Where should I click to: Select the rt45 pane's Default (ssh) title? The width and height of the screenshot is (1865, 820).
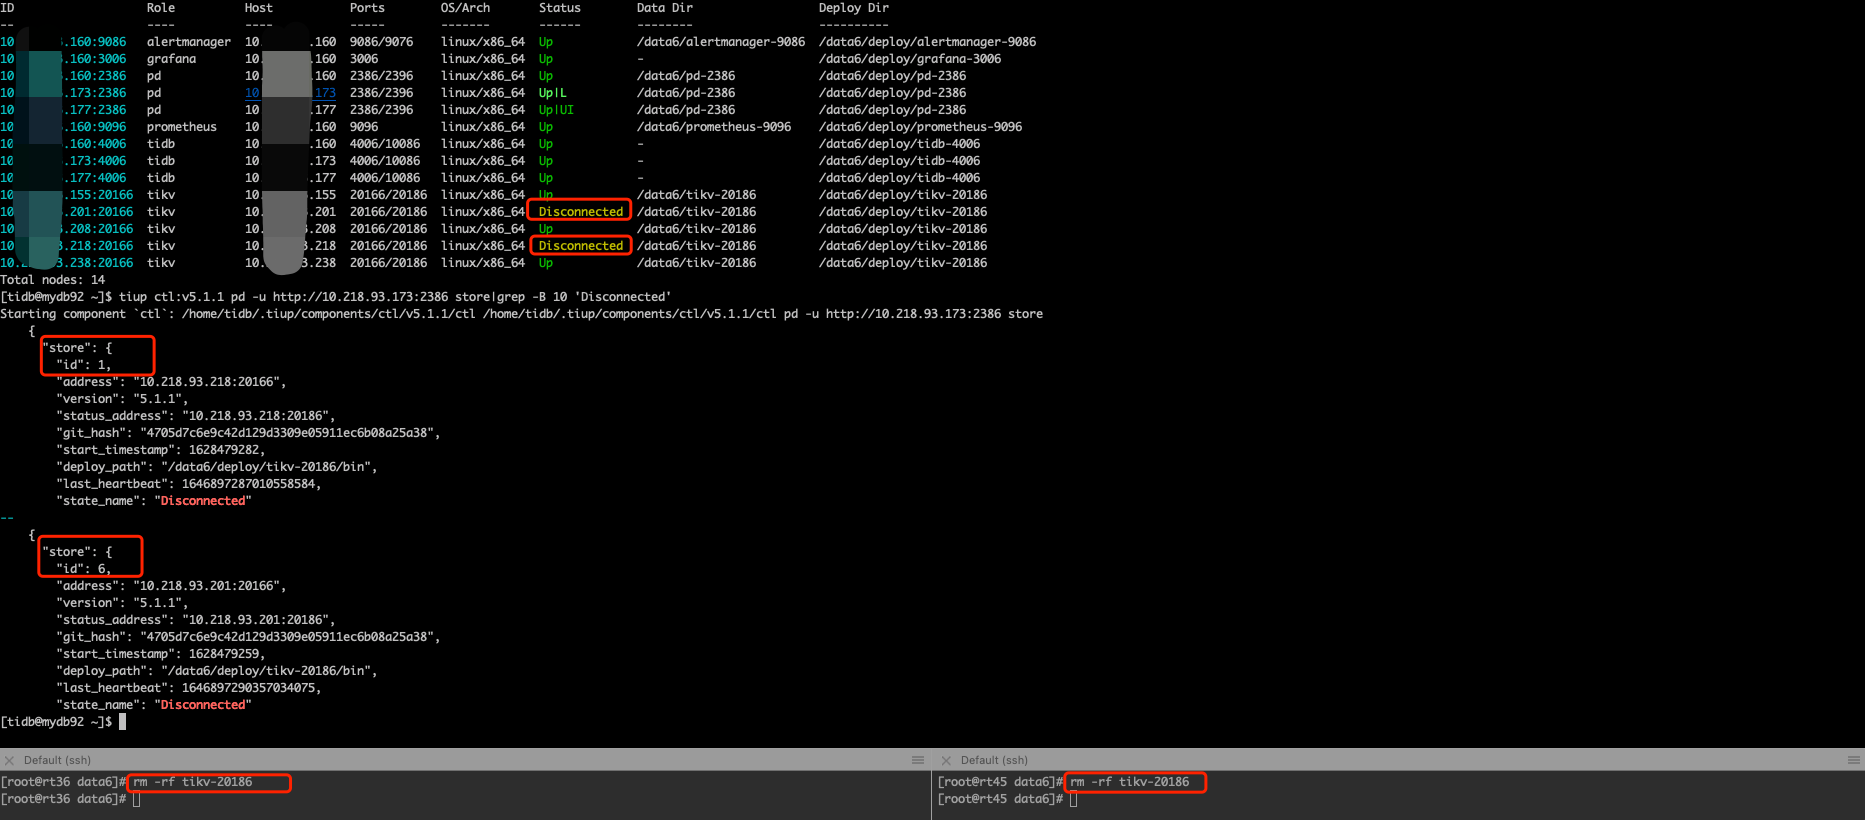[x=994, y=760]
